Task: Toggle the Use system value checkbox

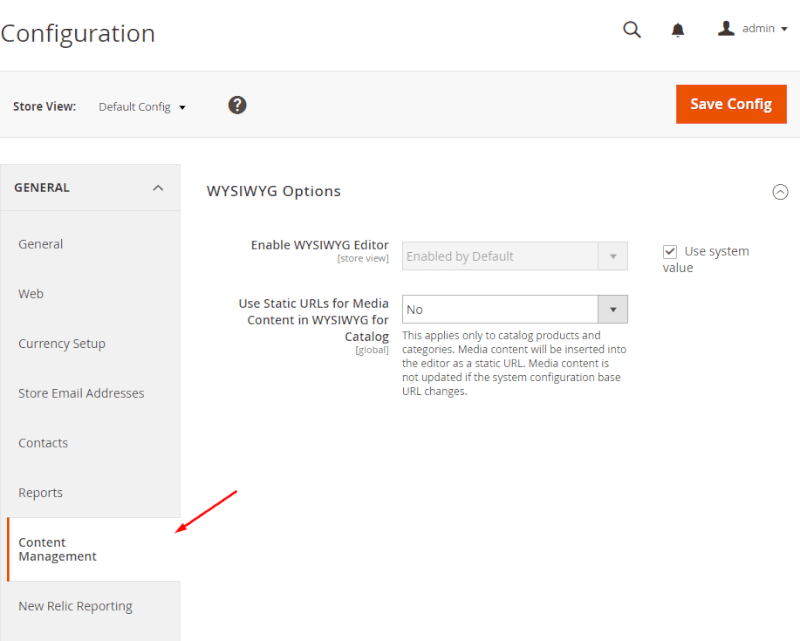Action: [x=670, y=252]
